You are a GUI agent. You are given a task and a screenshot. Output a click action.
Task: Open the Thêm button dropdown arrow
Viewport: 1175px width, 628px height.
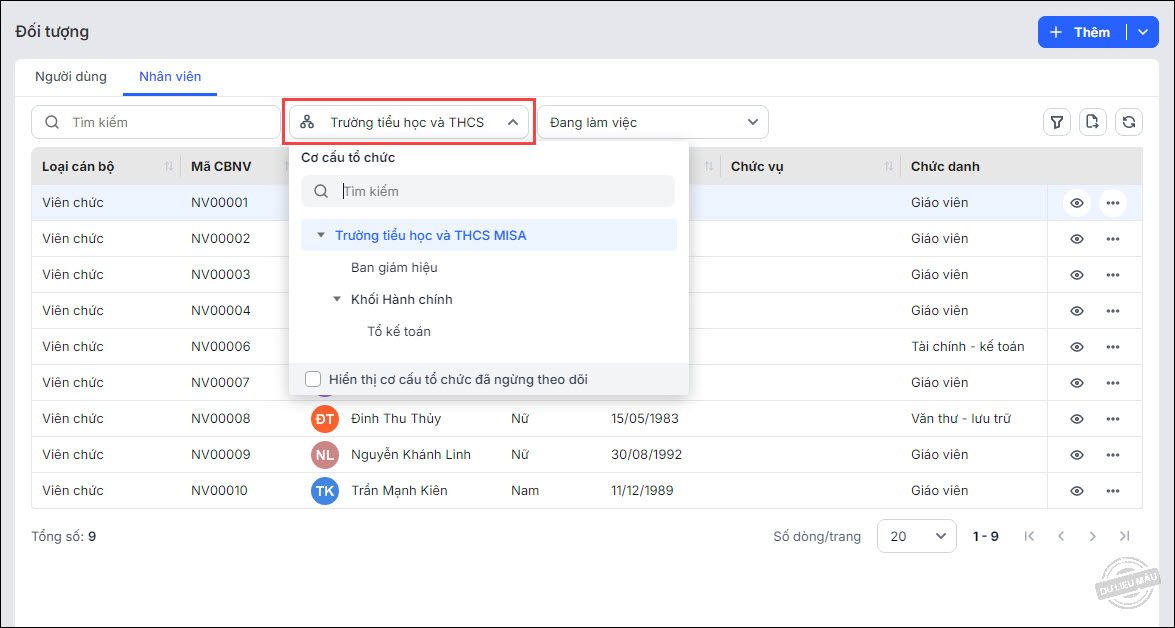pyautogui.click(x=1143, y=32)
